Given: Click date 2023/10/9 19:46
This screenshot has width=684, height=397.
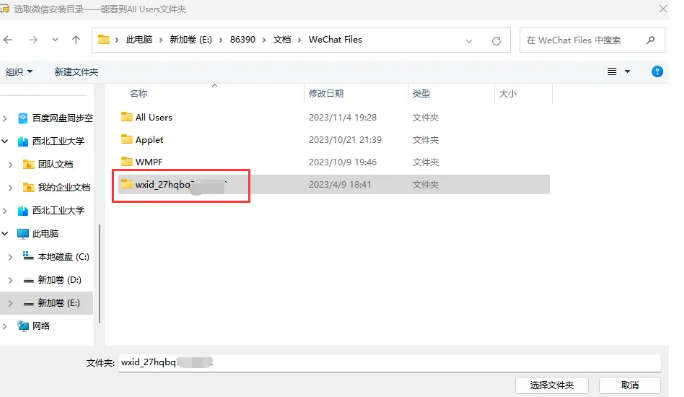Looking at the screenshot, I should click(342, 162).
